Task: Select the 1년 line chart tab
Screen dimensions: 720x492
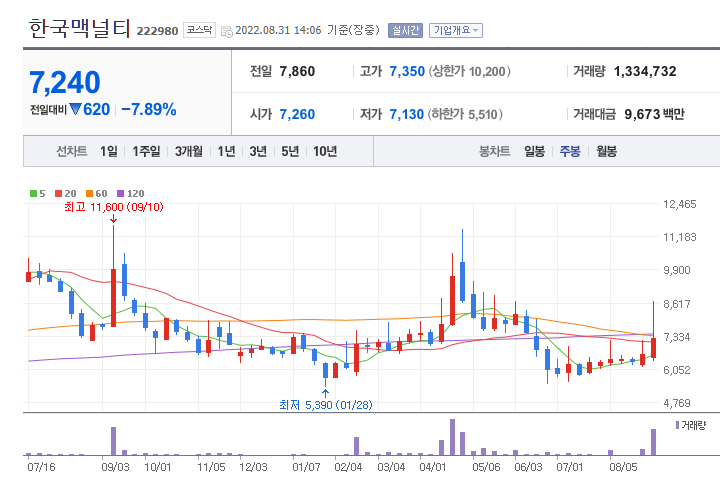Action: click(x=226, y=151)
